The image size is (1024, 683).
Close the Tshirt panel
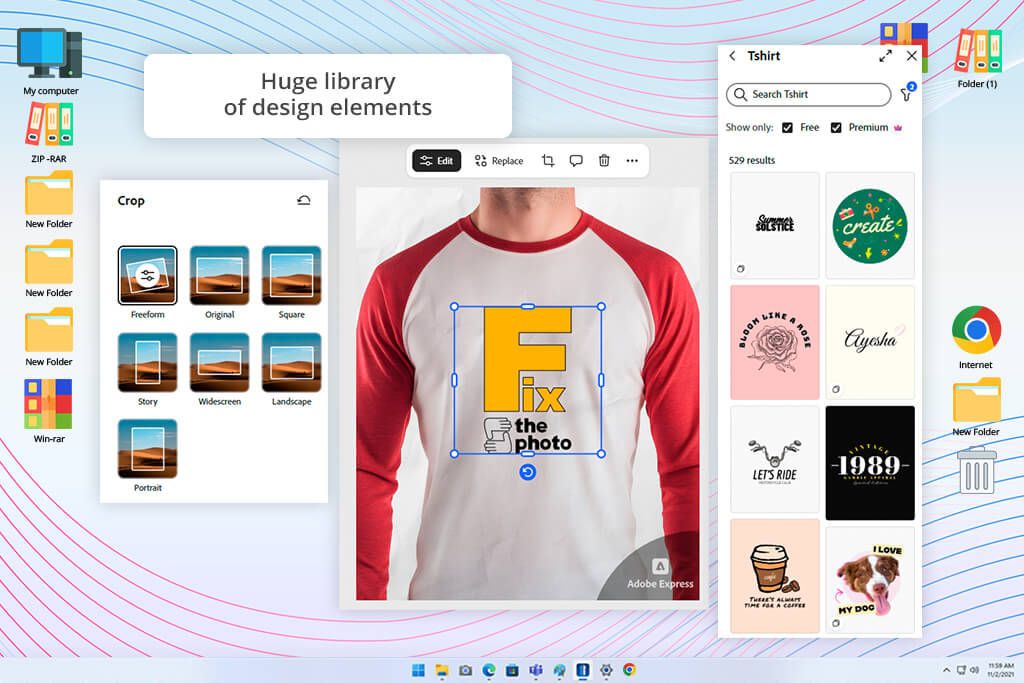[912, 56]
